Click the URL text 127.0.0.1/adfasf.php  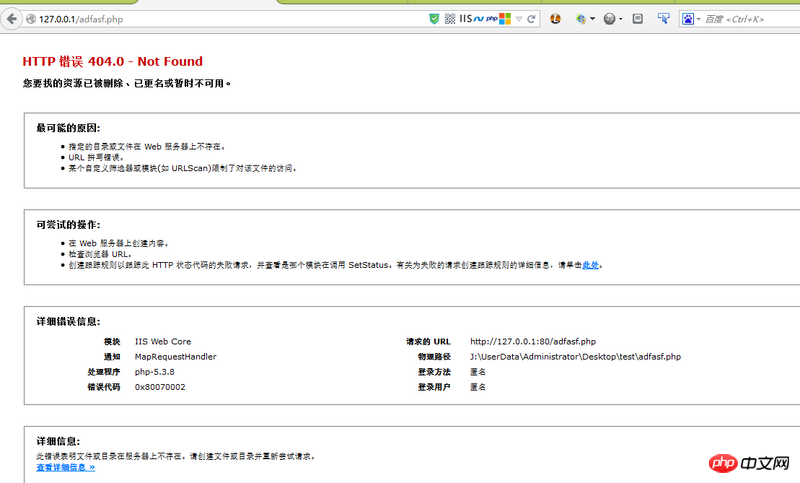81,19
